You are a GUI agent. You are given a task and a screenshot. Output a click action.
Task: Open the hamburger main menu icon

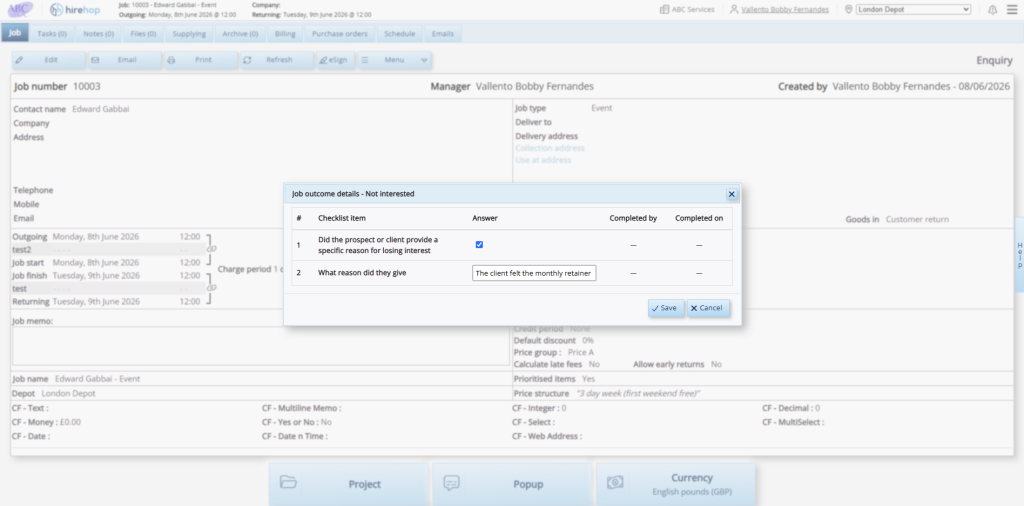pos(1012,10)
